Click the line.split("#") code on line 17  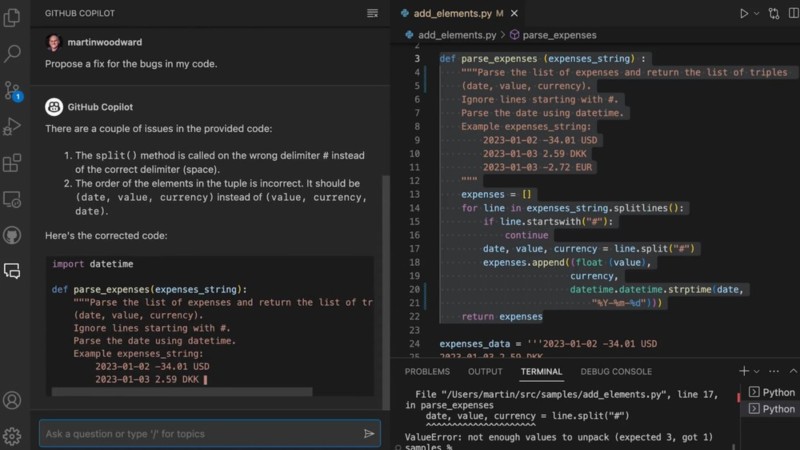click(654, 249)
